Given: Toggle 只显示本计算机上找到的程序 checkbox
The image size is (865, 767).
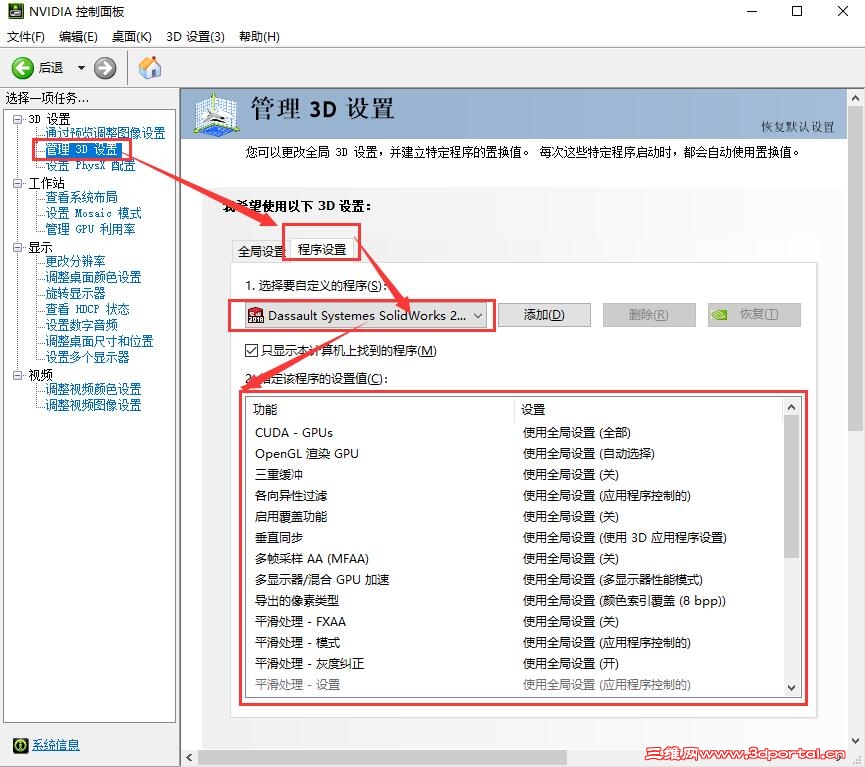Looking at the screenshot, I should [x=252, y=350].
